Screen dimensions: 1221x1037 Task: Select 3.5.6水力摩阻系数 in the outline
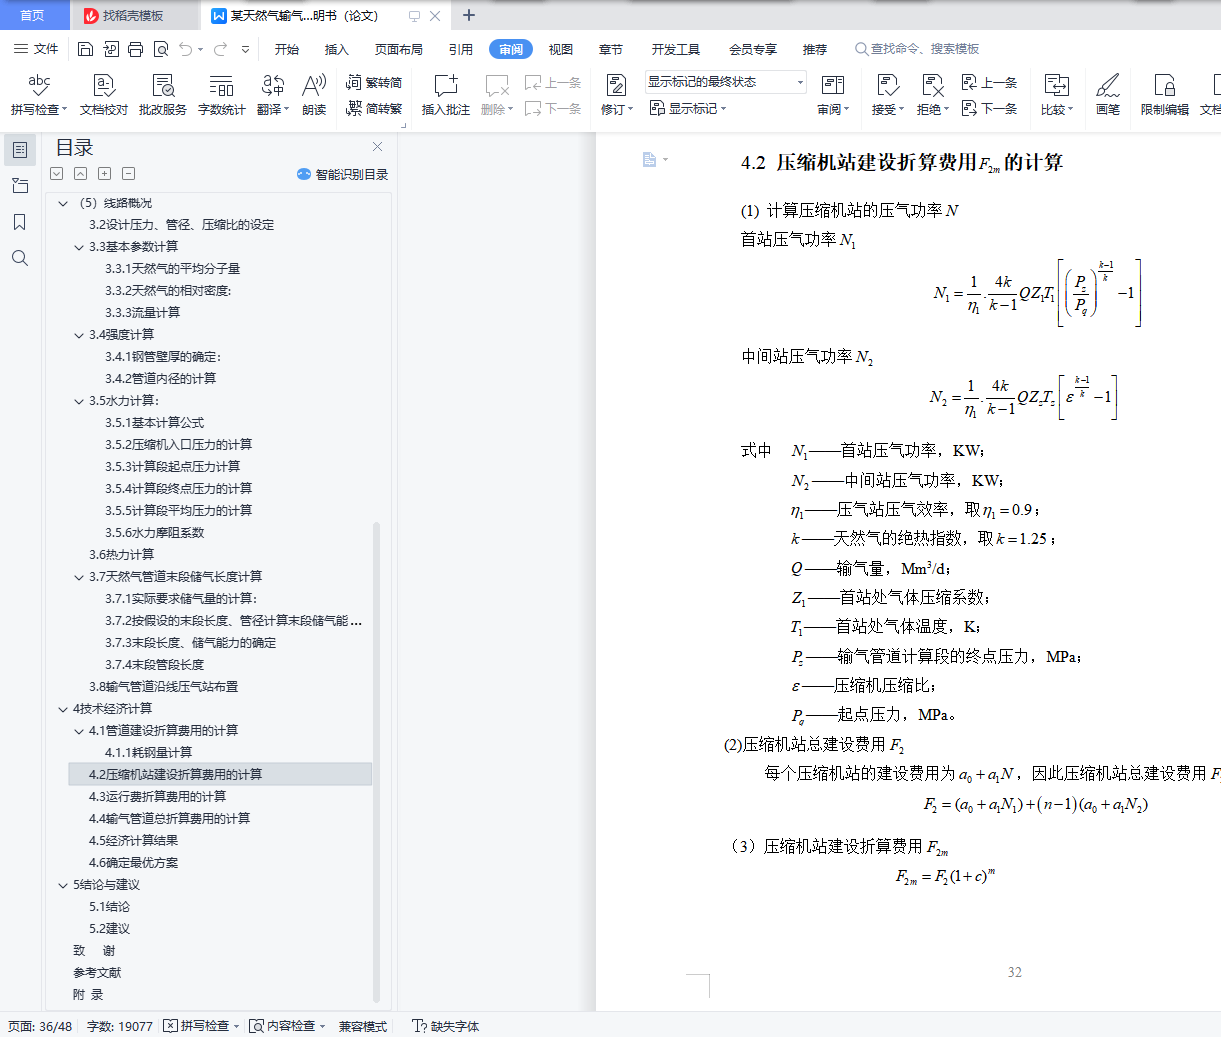[x=155, y=533]
